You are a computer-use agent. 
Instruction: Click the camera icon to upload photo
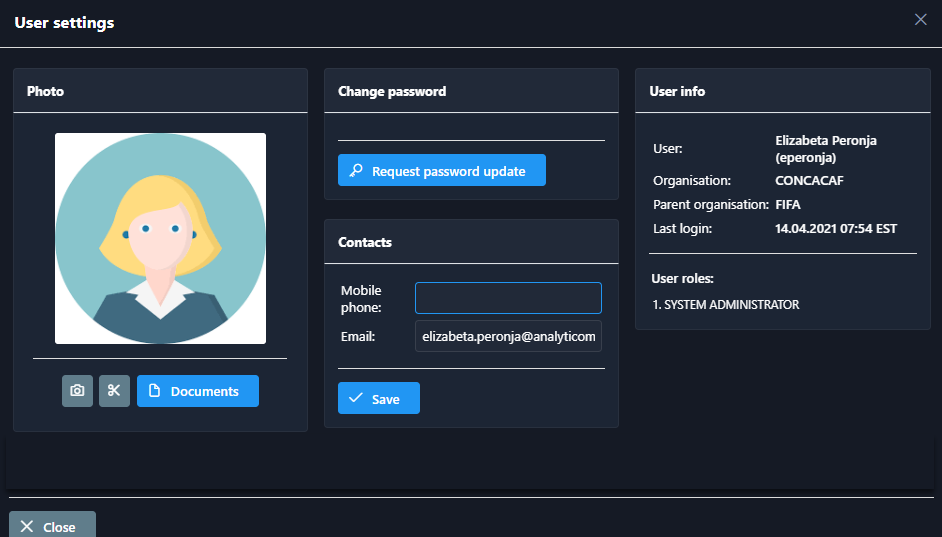point(77,391)
